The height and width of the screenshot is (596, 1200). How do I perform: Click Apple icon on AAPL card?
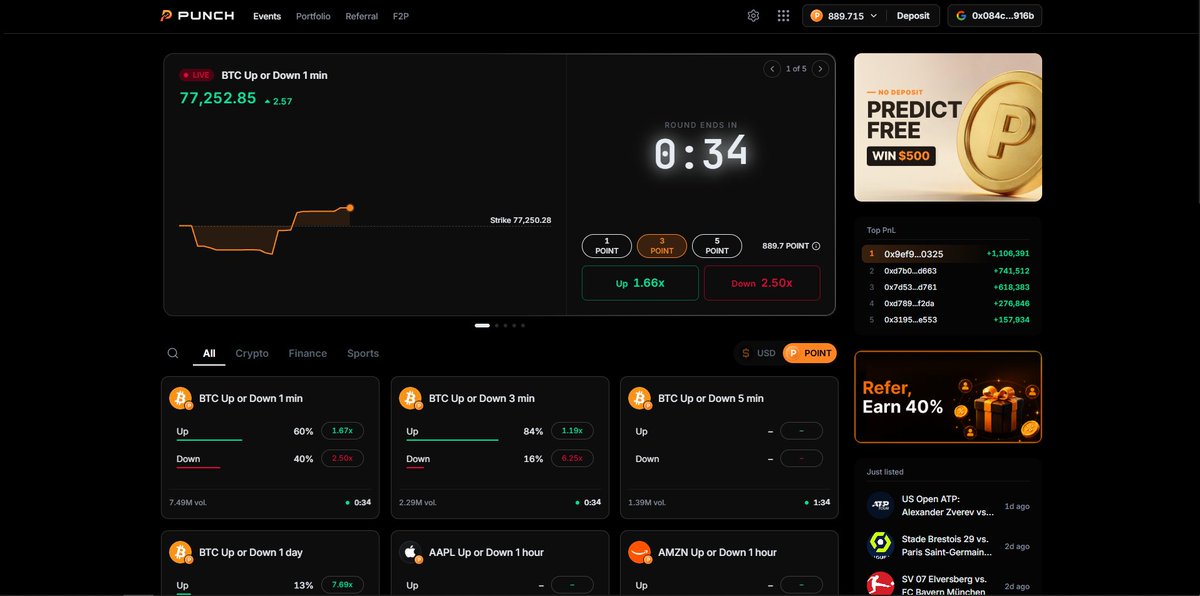tap(410, 552)
